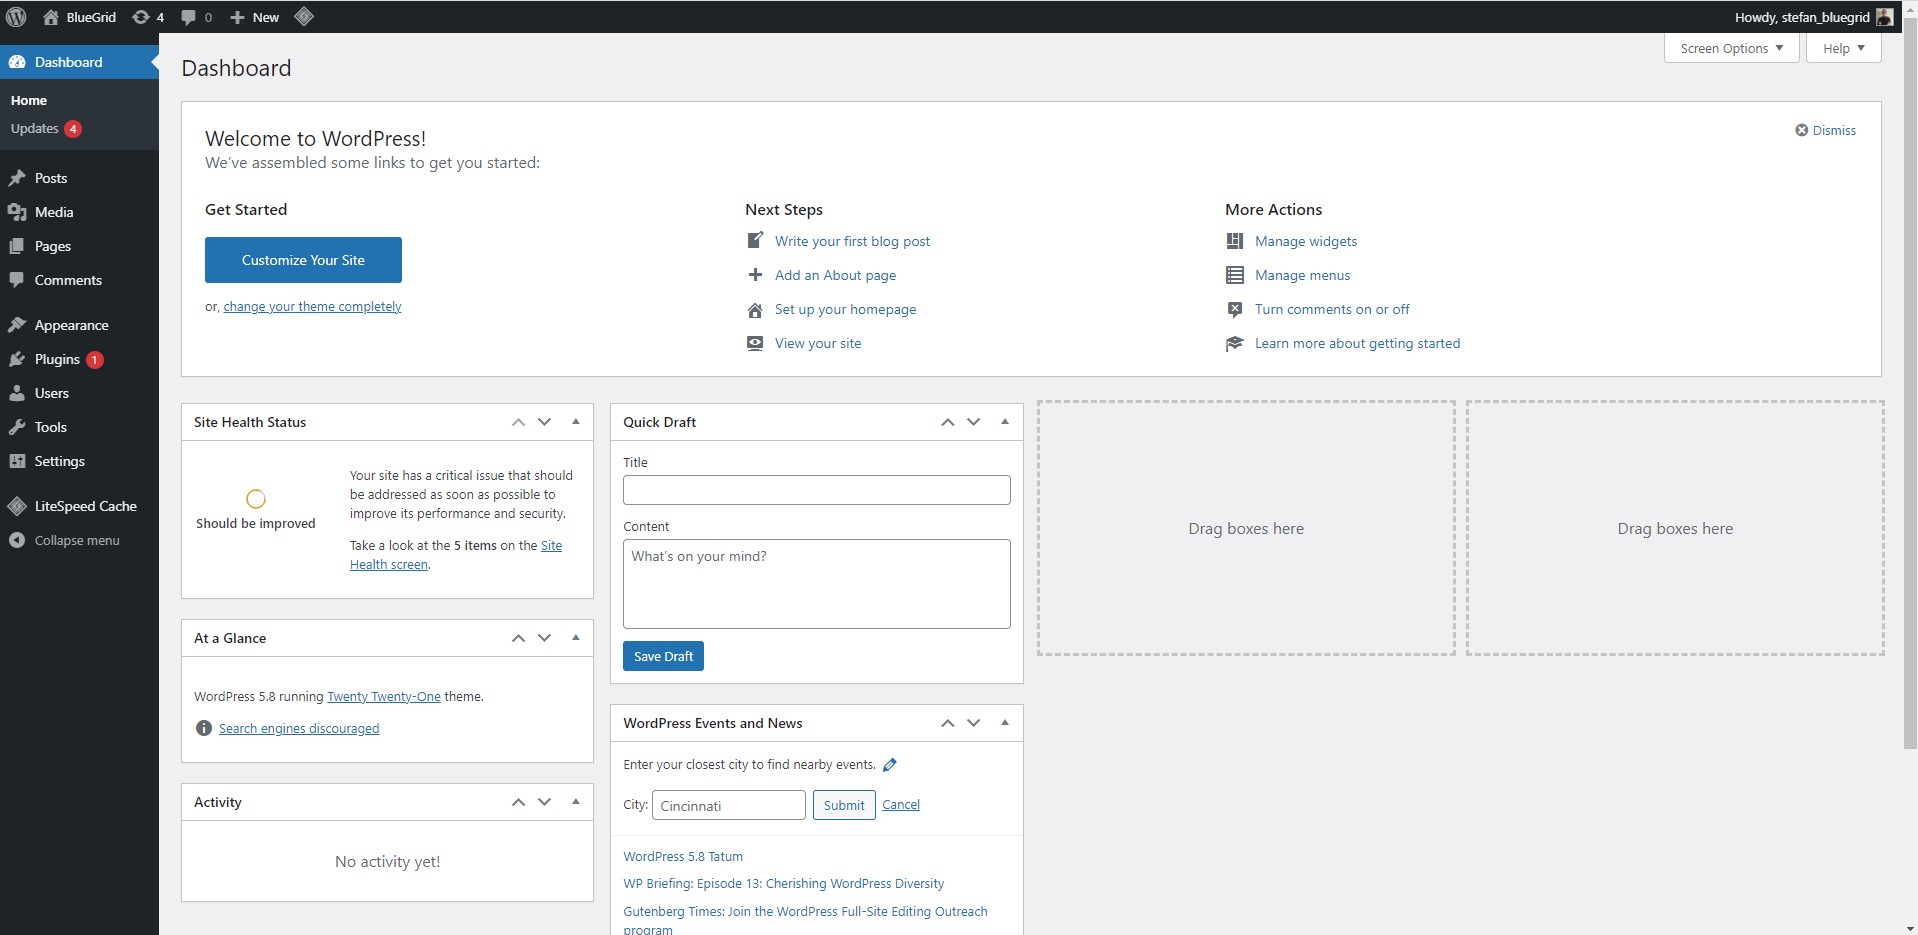Image resolution: width=1918 pixels, height=935 pixels.
Task: Open the BlueGrid site home icon
Action: pos(51,17)
